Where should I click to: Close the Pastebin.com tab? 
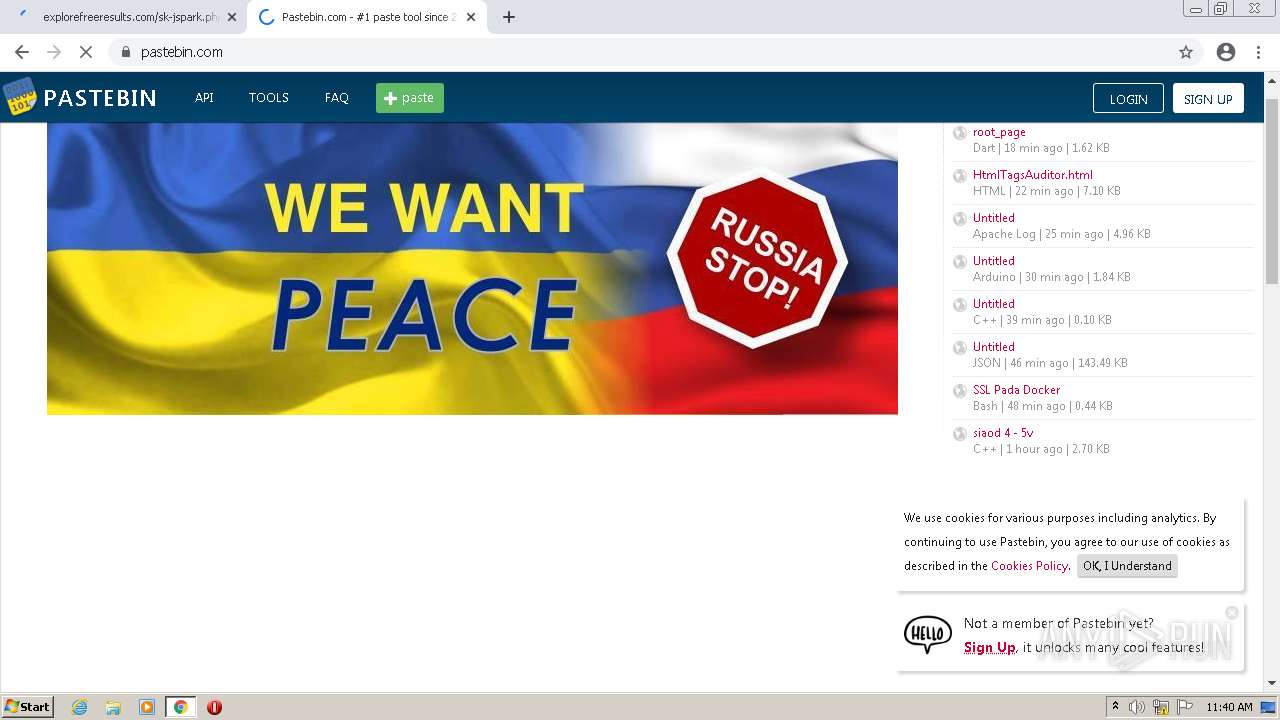click(471, 17)
